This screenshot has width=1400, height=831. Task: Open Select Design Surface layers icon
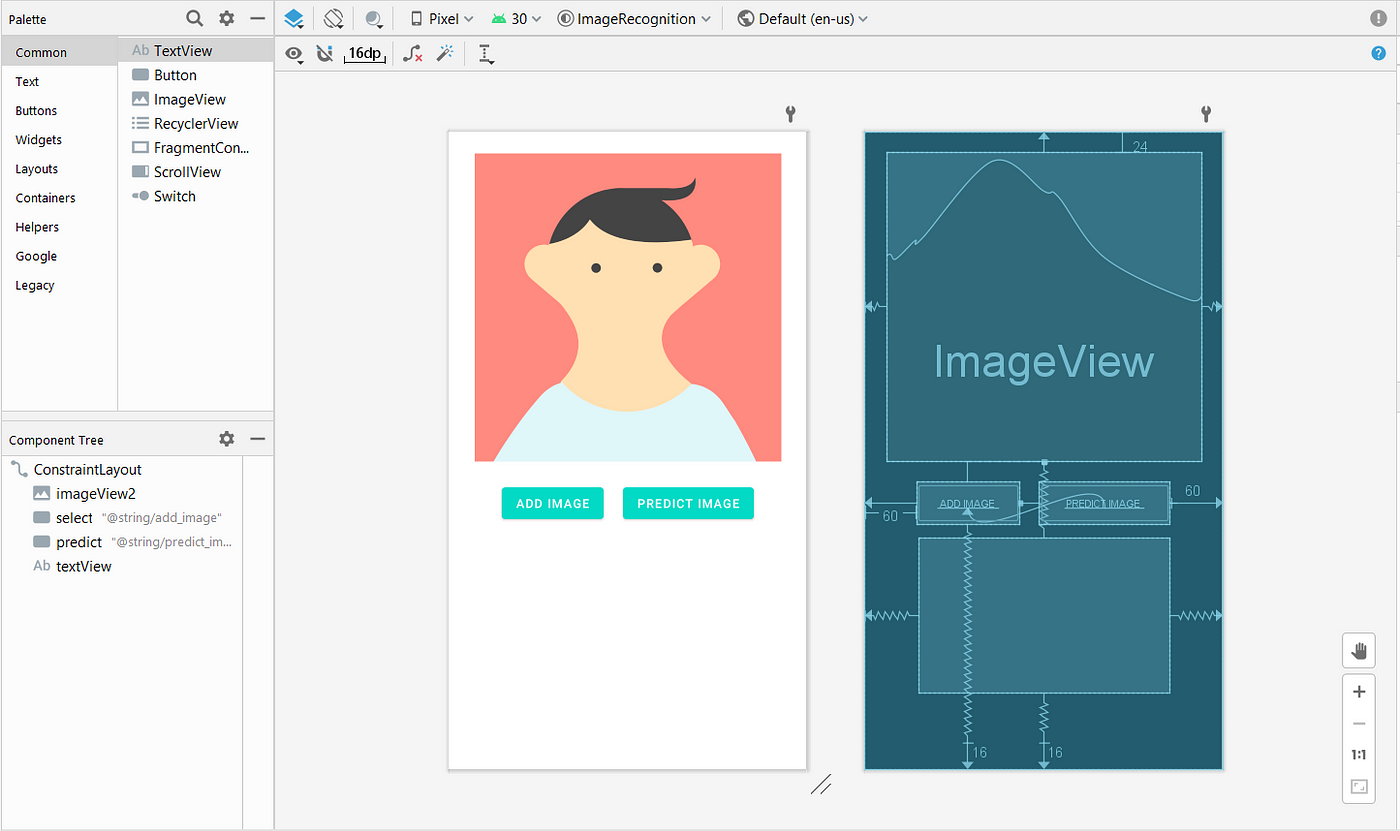pyautogui.click(x=294, y=18)
